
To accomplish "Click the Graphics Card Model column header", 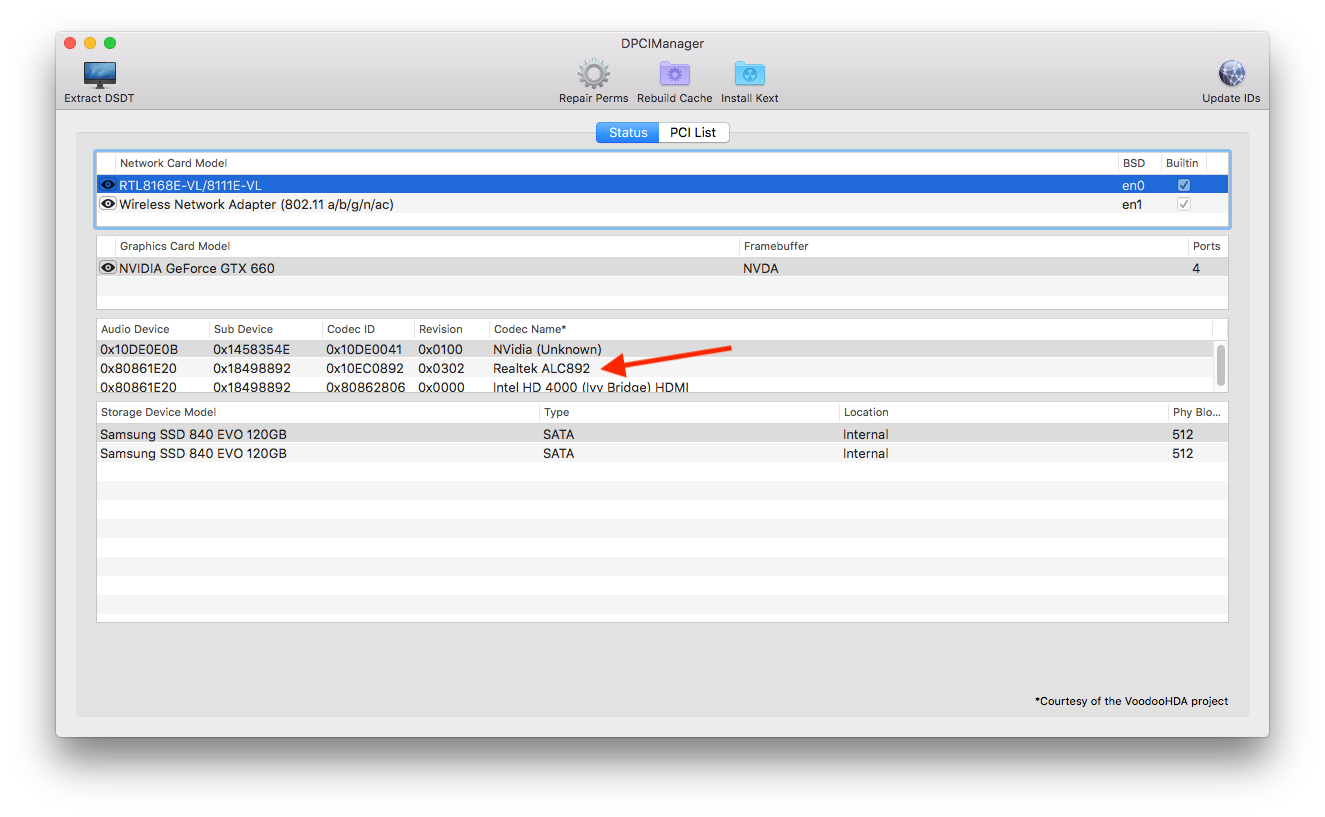I will tap(427, 246).
